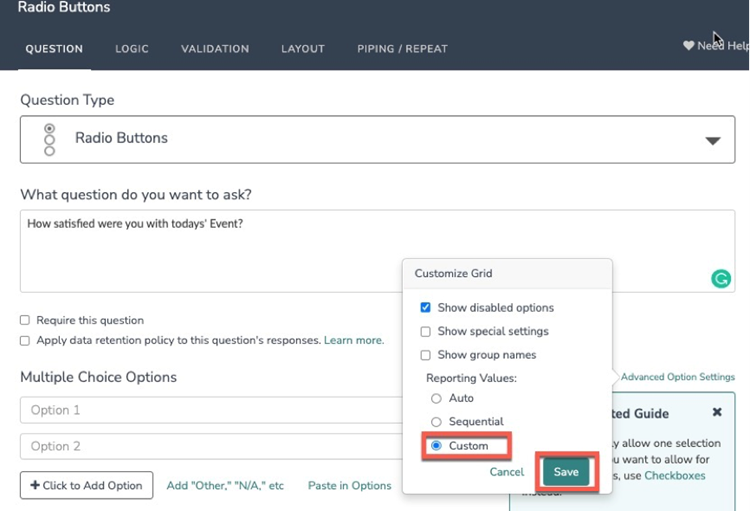Check Require this question box

pos(25,321)
